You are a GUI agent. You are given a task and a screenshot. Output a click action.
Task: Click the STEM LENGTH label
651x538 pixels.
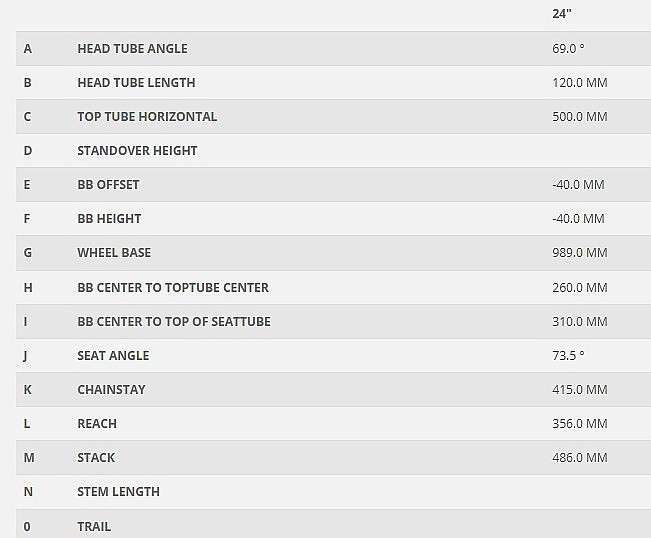pos(118,492)
